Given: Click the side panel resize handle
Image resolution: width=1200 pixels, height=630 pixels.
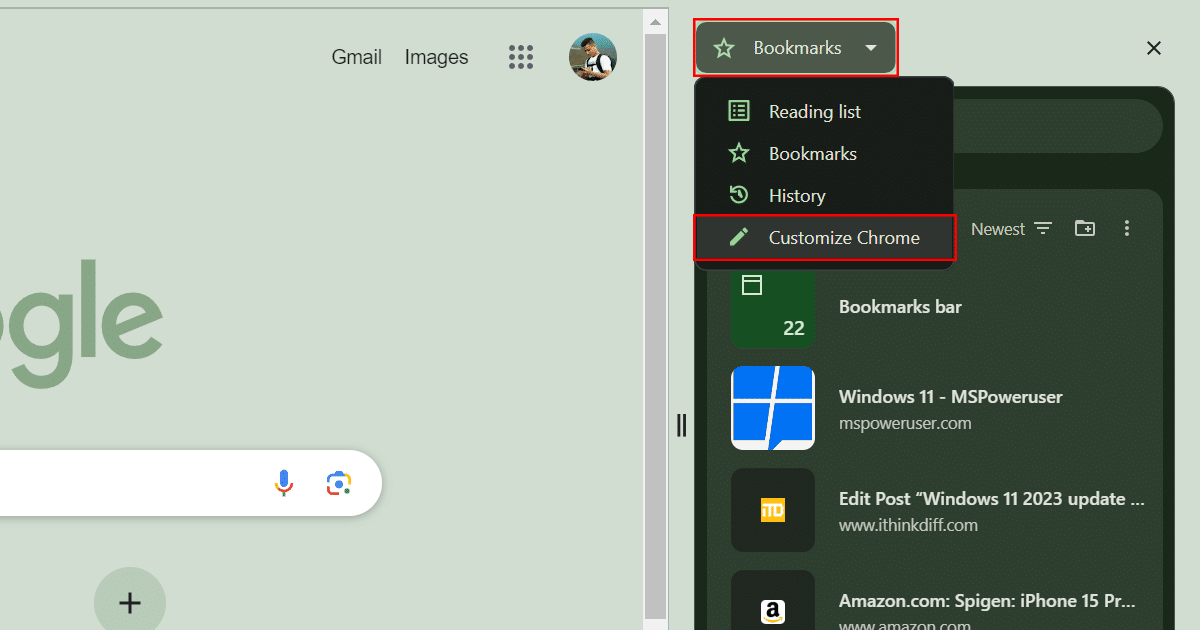Looking at the screenshot, I should pyautogui.click(x=681, y=425).
